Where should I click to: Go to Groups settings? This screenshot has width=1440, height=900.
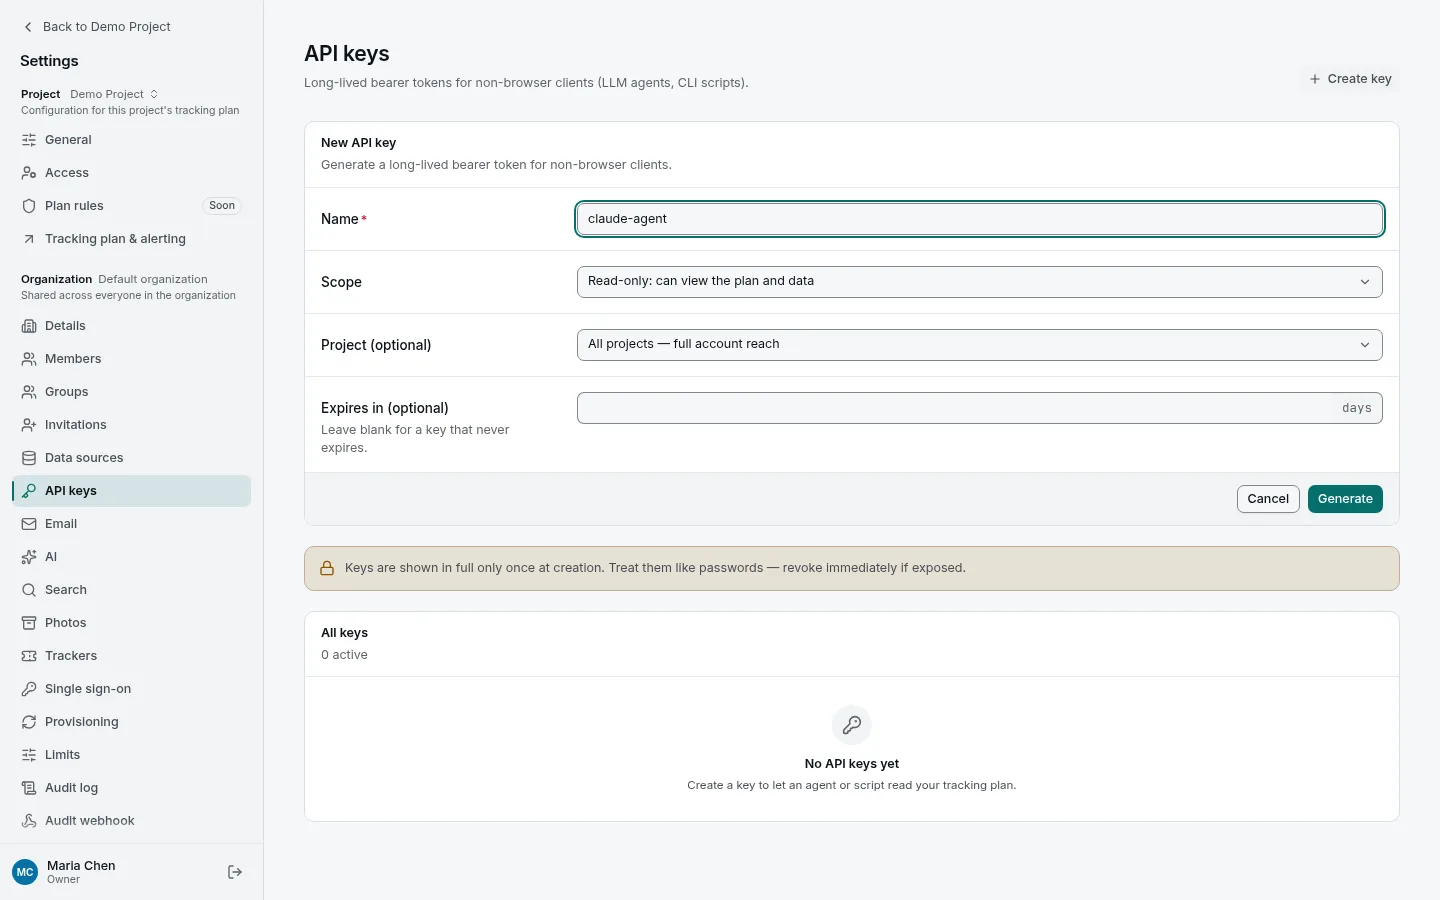[131, 392]
